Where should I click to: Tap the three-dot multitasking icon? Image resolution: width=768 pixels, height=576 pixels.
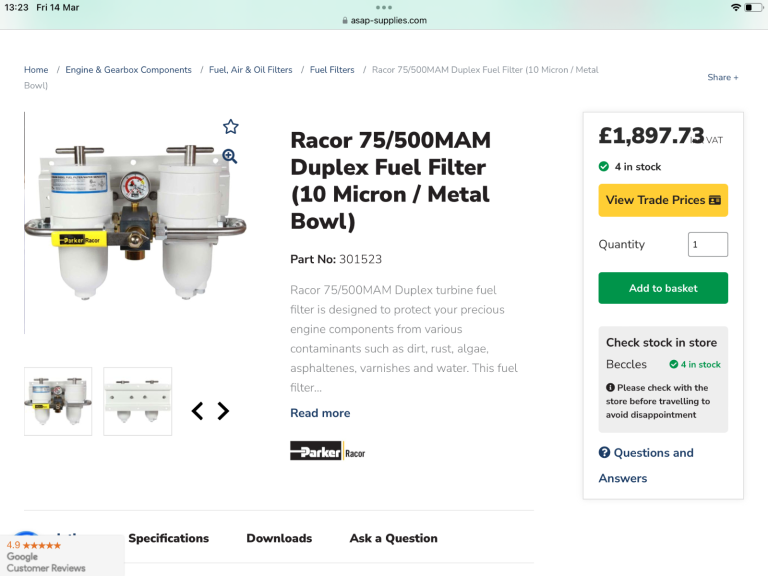tap(384, 7)
